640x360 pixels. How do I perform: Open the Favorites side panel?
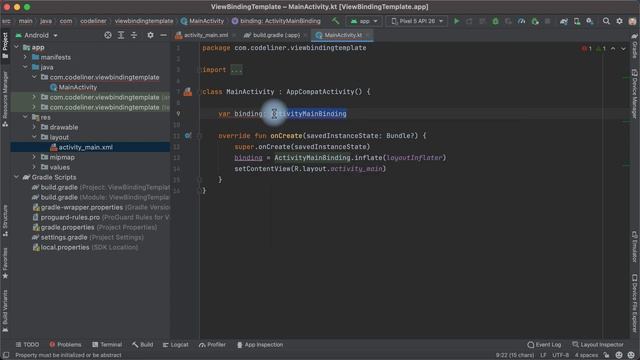point(5,263)
